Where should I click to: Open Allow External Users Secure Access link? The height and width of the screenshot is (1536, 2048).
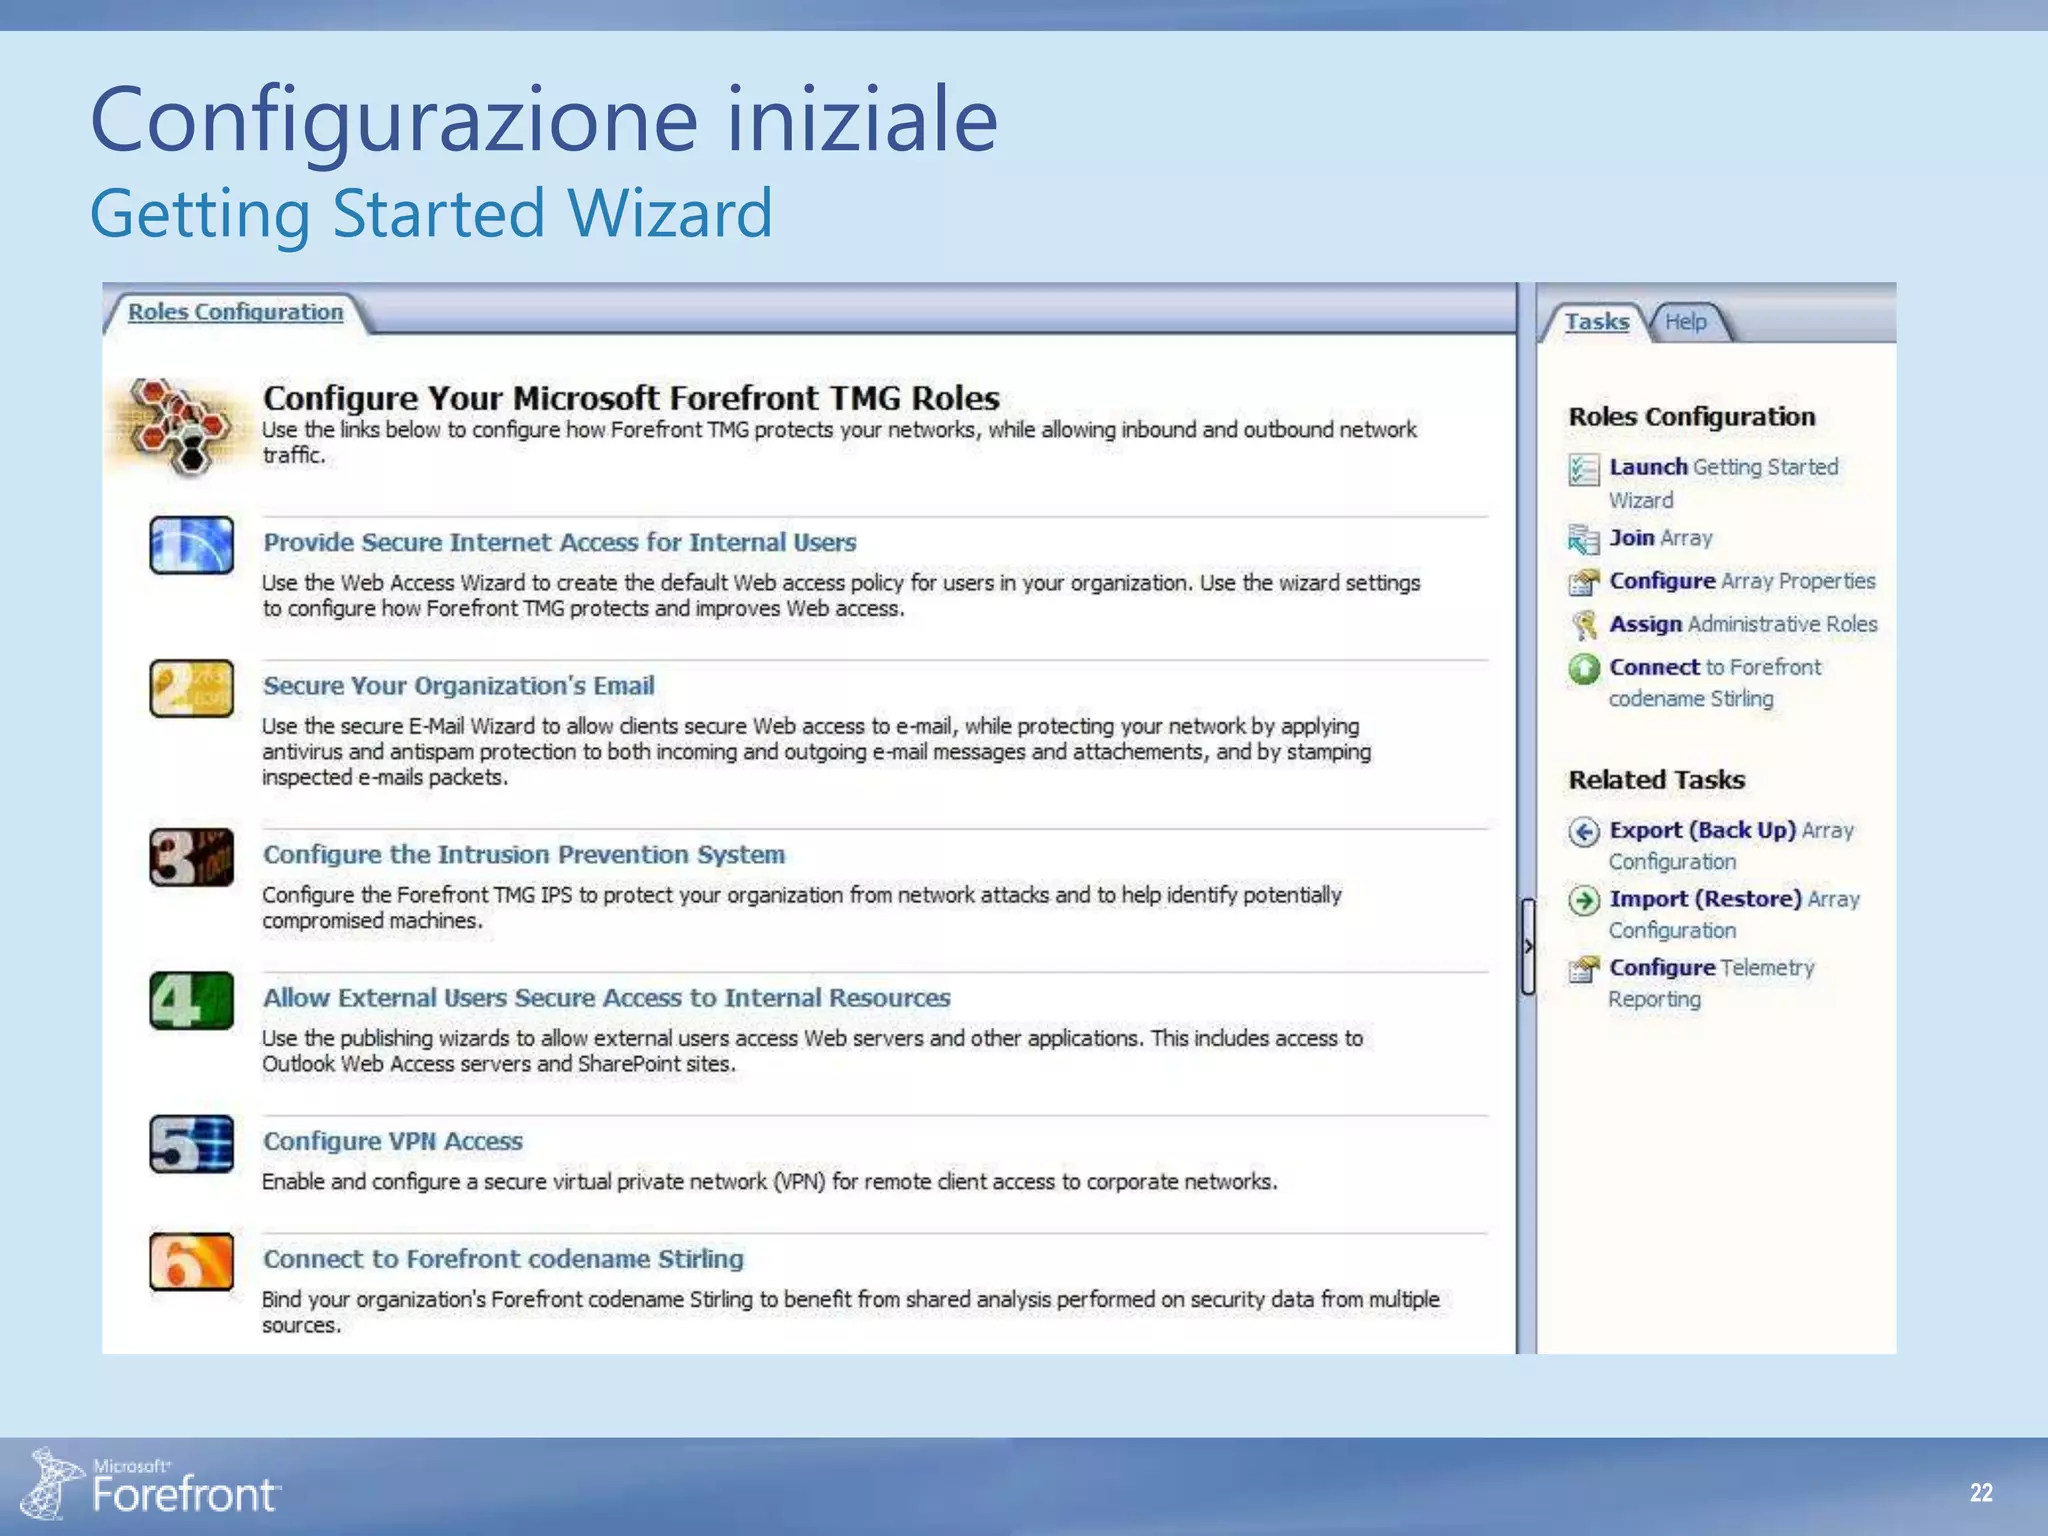click(606, 998)
